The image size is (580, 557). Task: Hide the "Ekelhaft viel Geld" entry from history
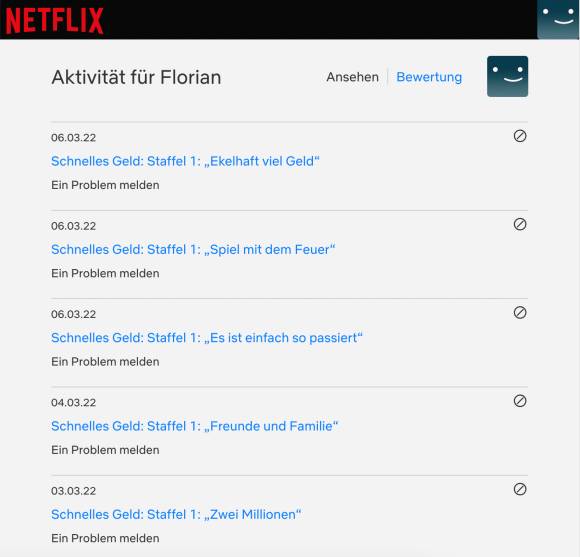(x=520, y=136)
